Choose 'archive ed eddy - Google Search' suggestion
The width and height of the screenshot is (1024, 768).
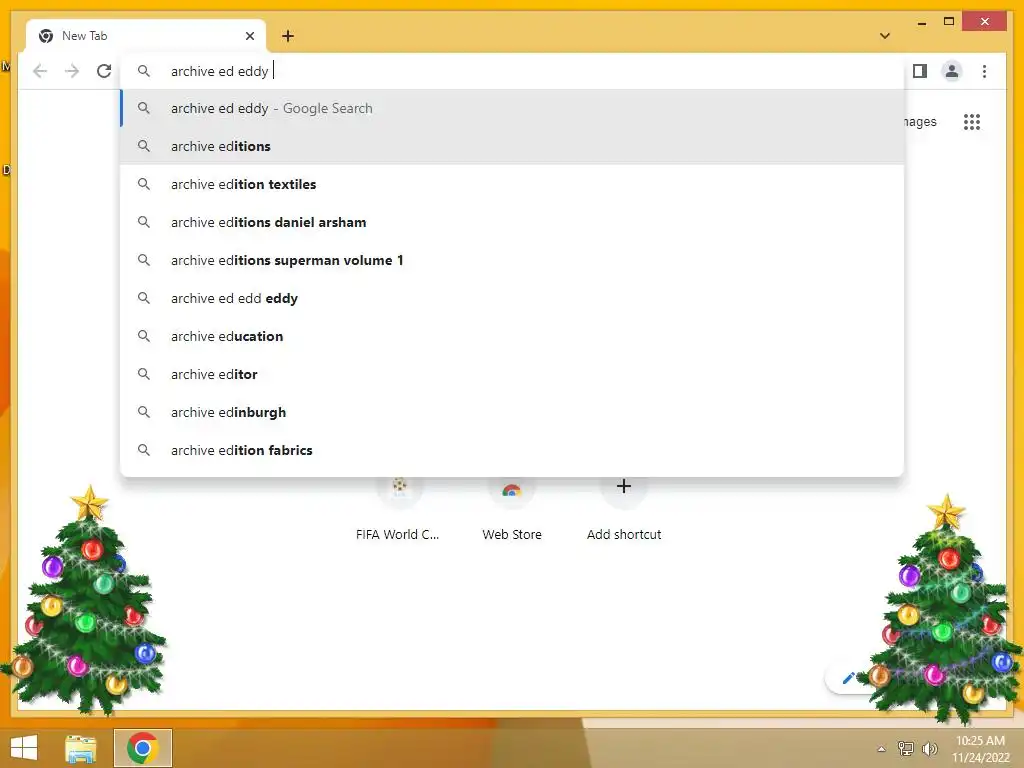click(x=512, y=108)
